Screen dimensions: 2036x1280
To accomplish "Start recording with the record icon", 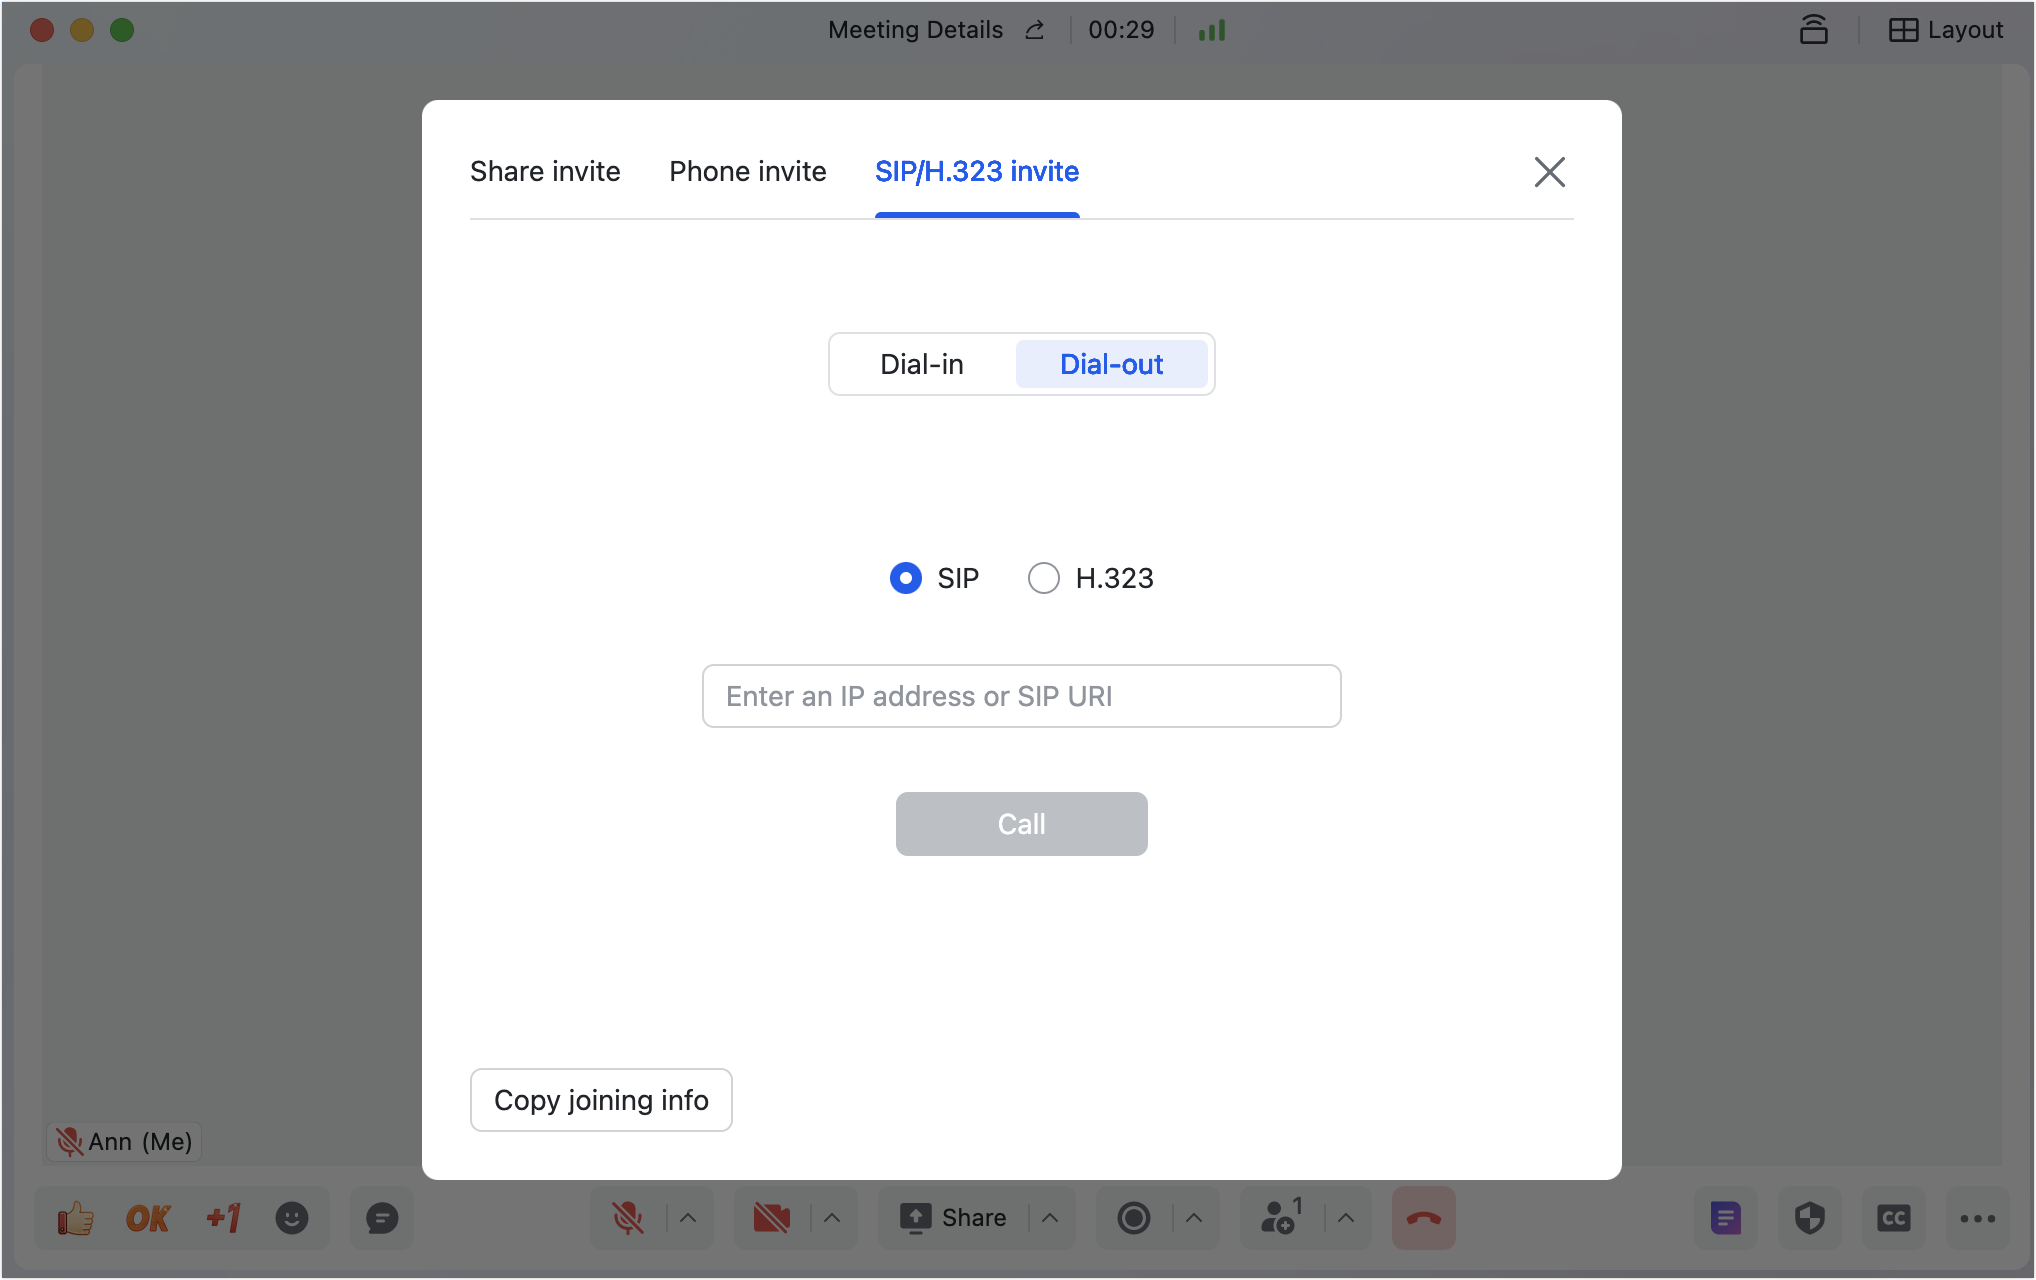I will pos(1134,1218).
